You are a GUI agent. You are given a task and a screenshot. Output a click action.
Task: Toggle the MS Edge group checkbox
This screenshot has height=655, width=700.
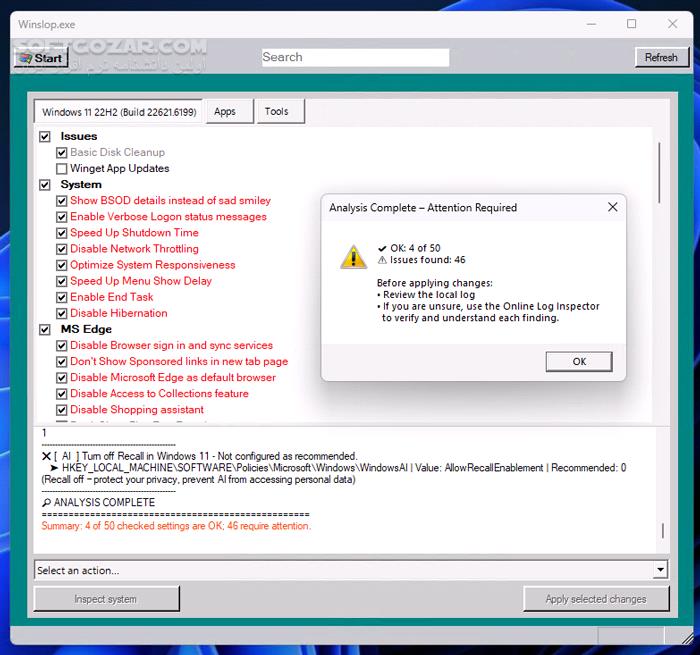coord(45,329)
